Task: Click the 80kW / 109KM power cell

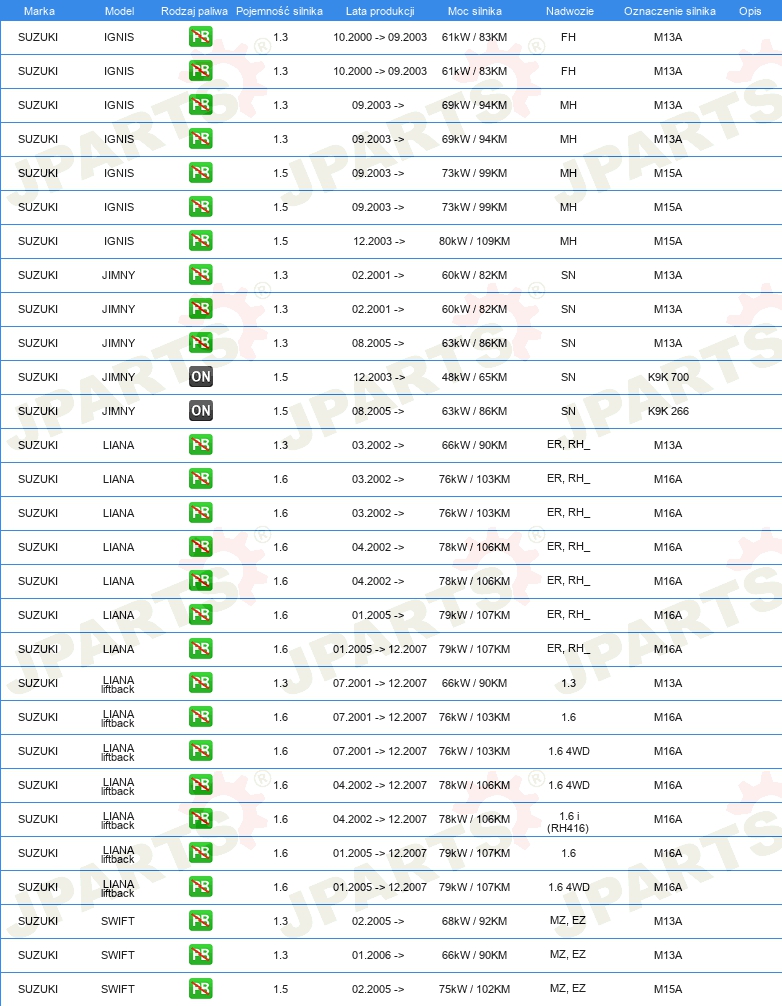Action: point(475,241)
